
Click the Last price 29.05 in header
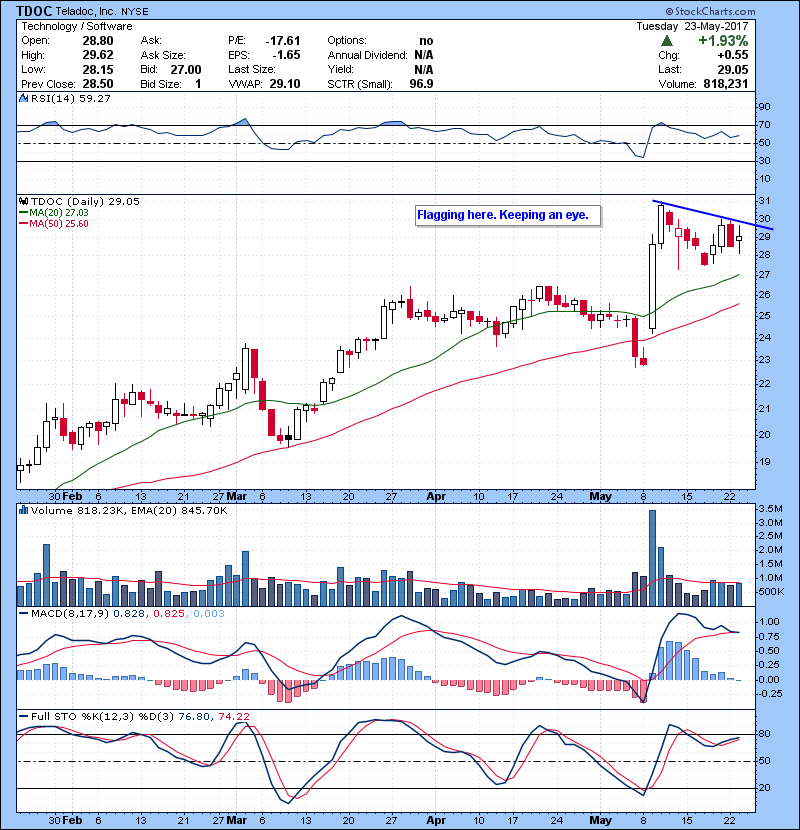pyautogui.click(x=733, y=69)
